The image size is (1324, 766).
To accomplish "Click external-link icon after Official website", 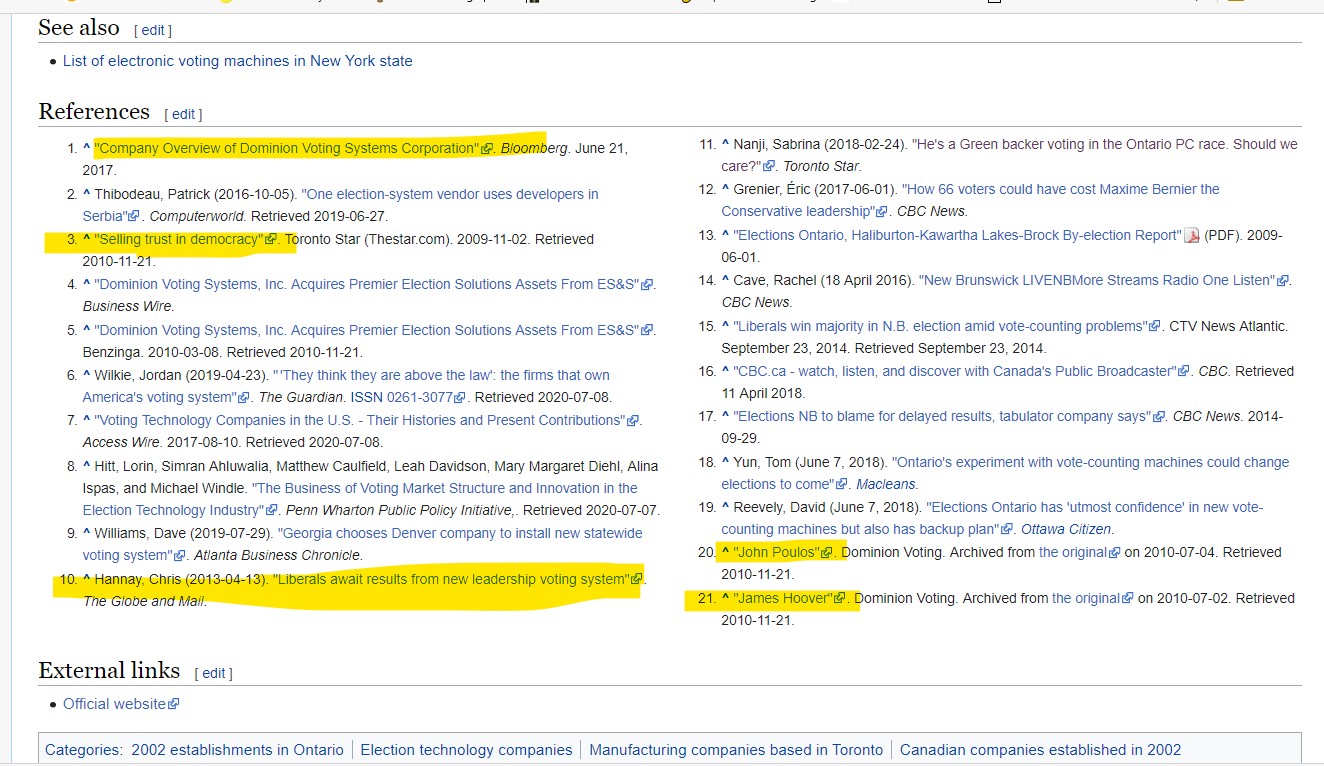I will click(174, 704).
